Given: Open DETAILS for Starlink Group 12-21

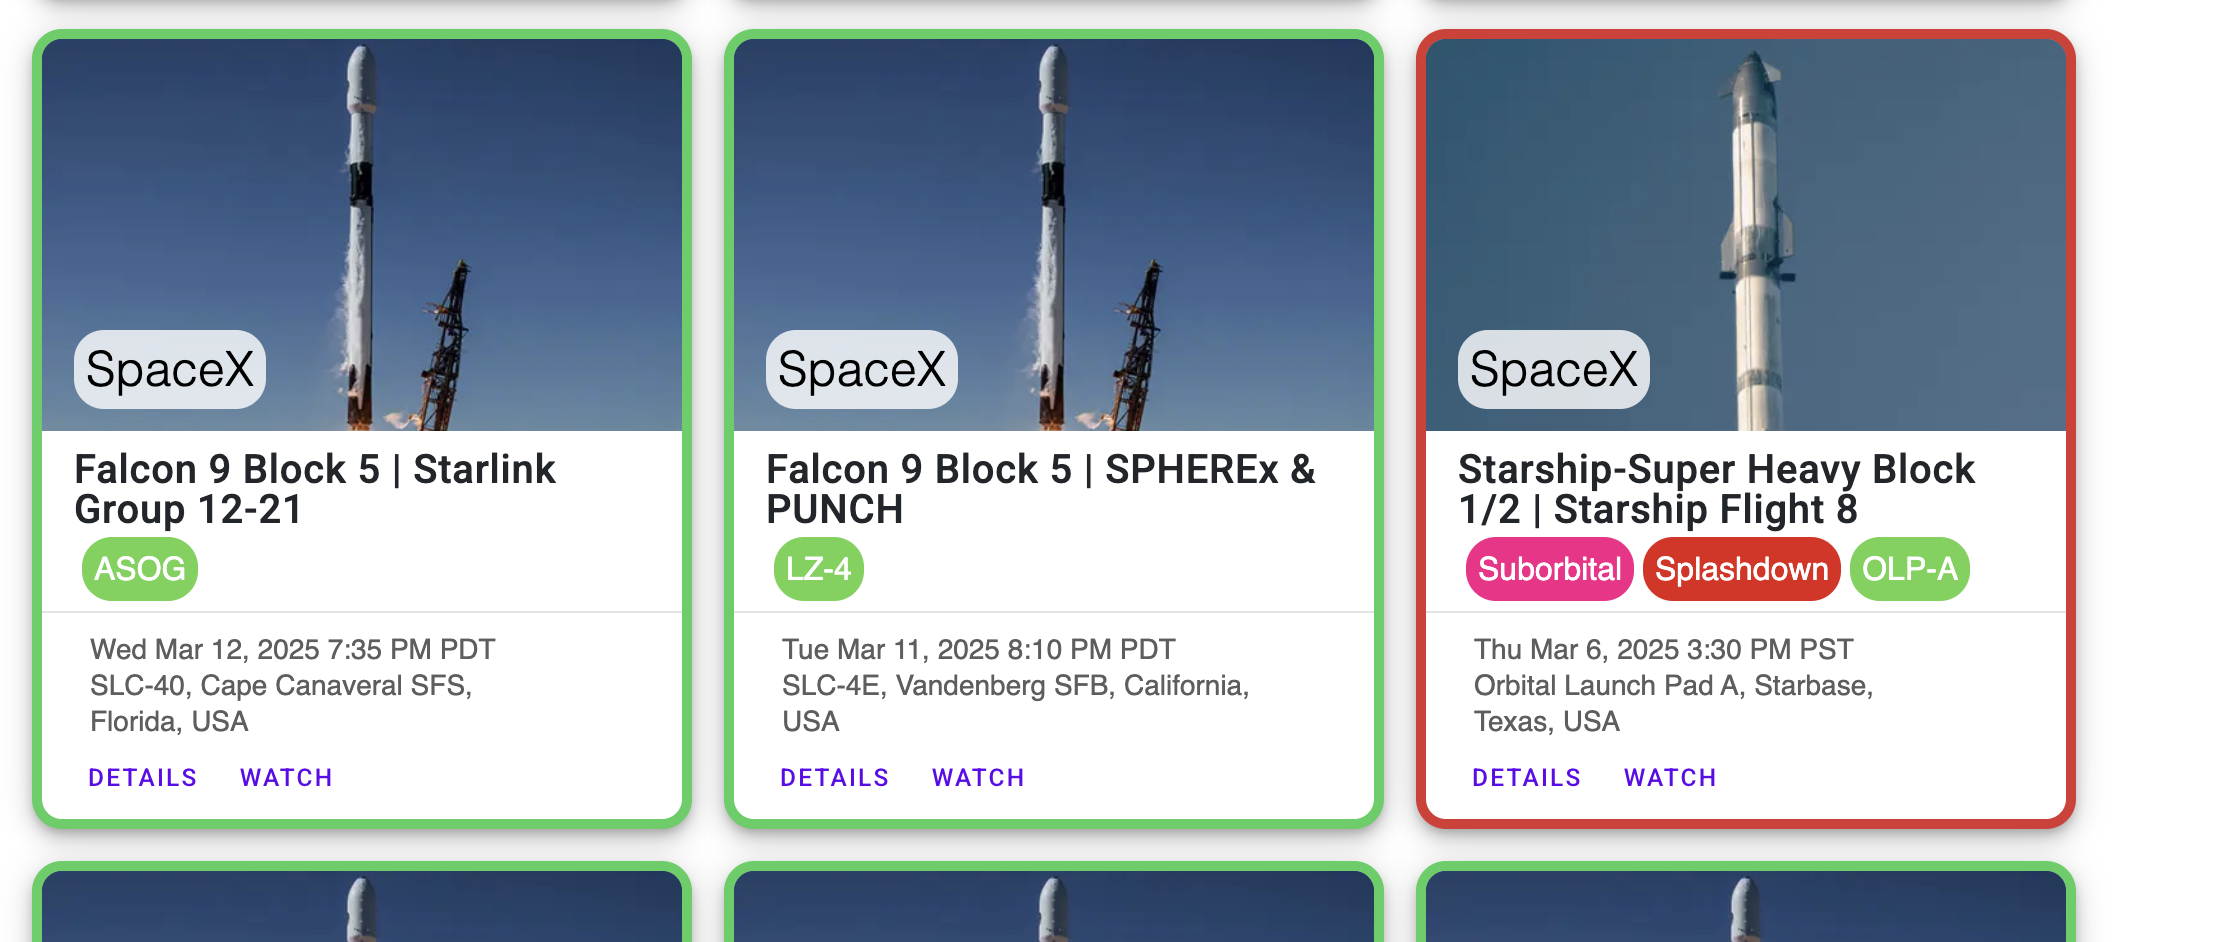Looking at the screenshot, I should pyautogui.click(x=142, y=777).
